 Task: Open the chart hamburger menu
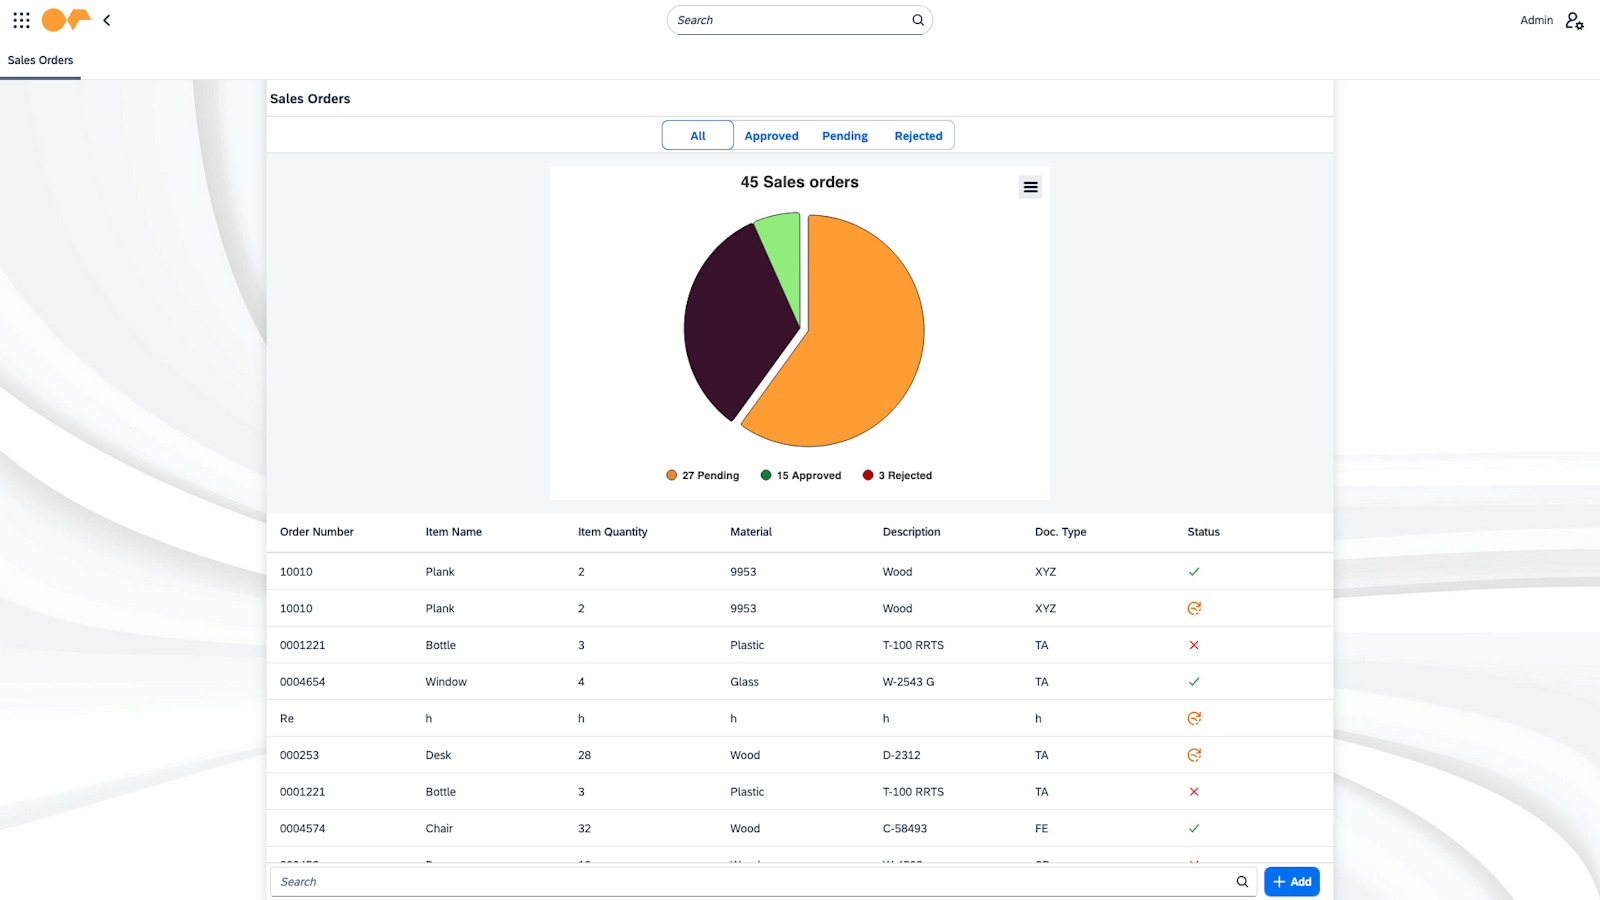[1030, 186]
